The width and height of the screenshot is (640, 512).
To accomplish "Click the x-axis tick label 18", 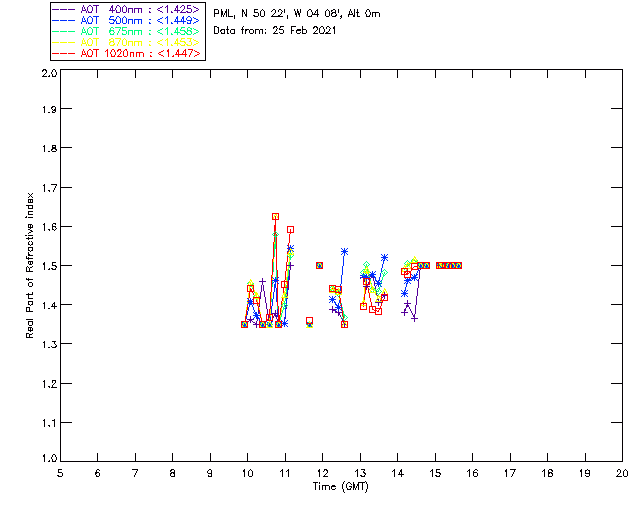I will (547, 473).
